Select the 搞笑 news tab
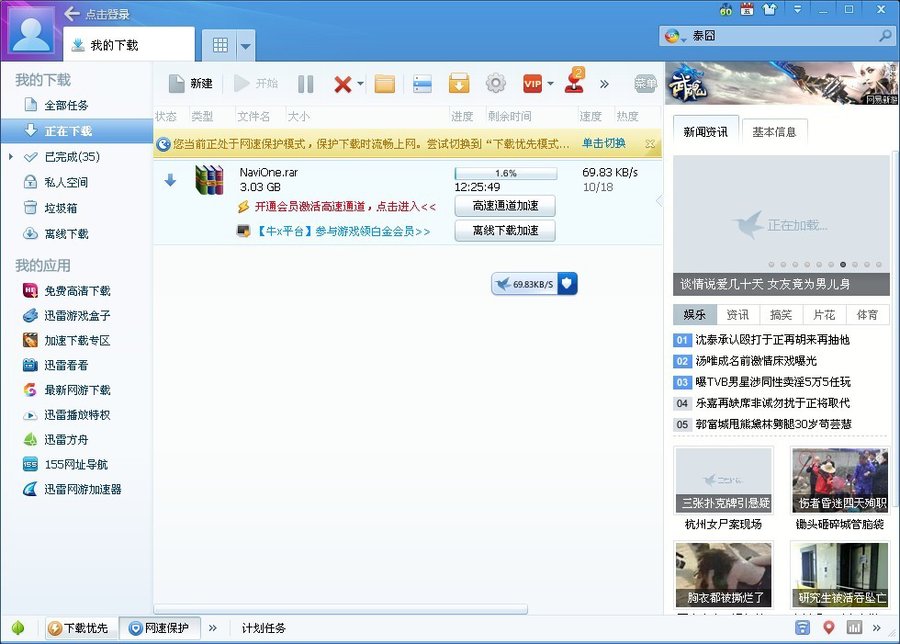This screenshot has height=644, width=900. (x=781, y=315)
